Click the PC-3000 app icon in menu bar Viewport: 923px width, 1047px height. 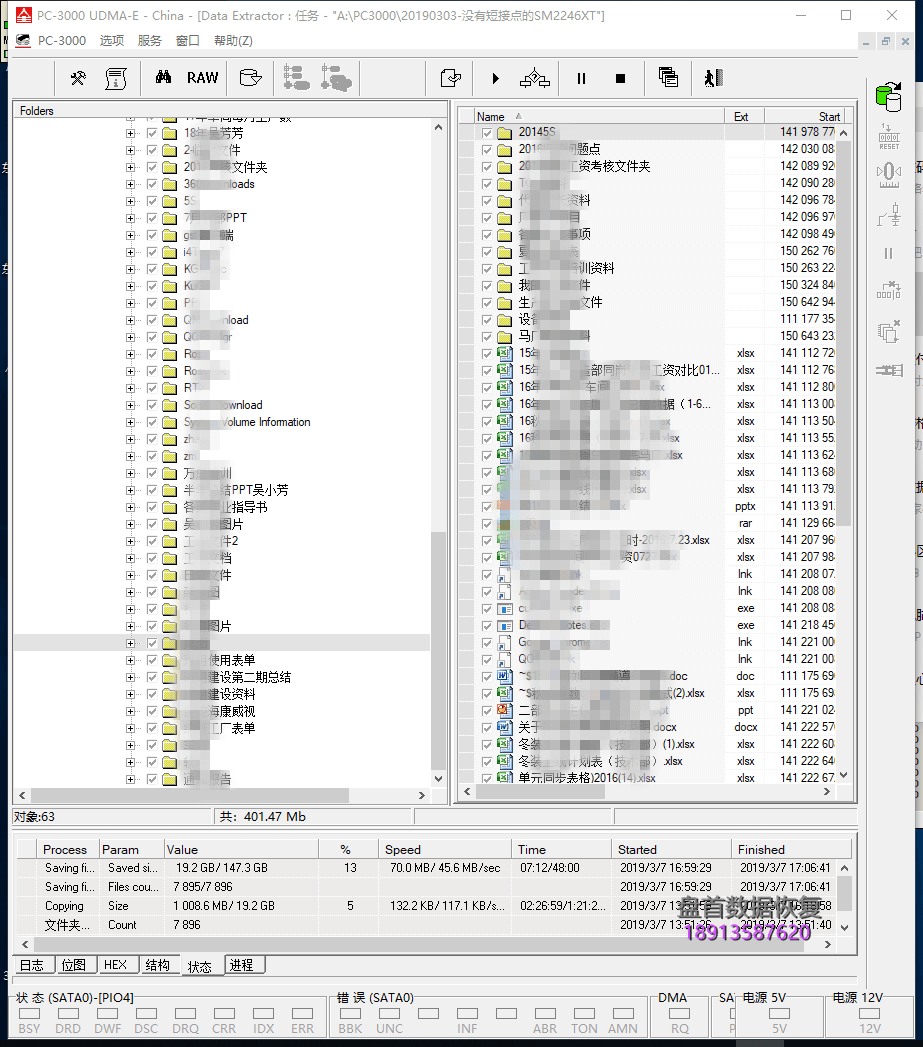pyautogui.click(x=23, y=41)
